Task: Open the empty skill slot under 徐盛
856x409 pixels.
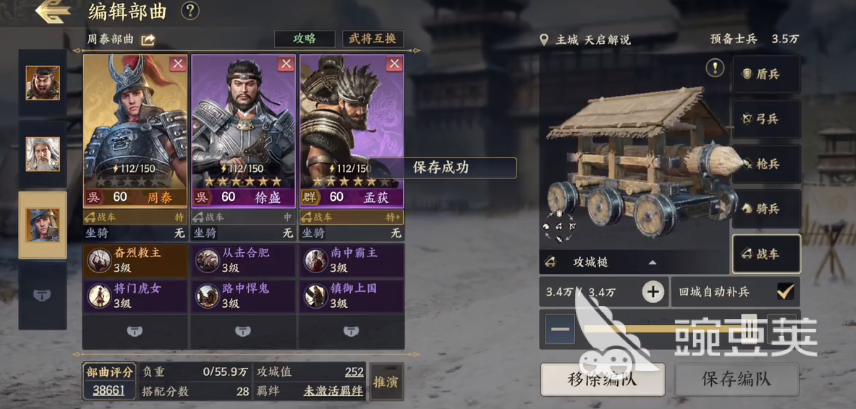Action: click(243, 331)
